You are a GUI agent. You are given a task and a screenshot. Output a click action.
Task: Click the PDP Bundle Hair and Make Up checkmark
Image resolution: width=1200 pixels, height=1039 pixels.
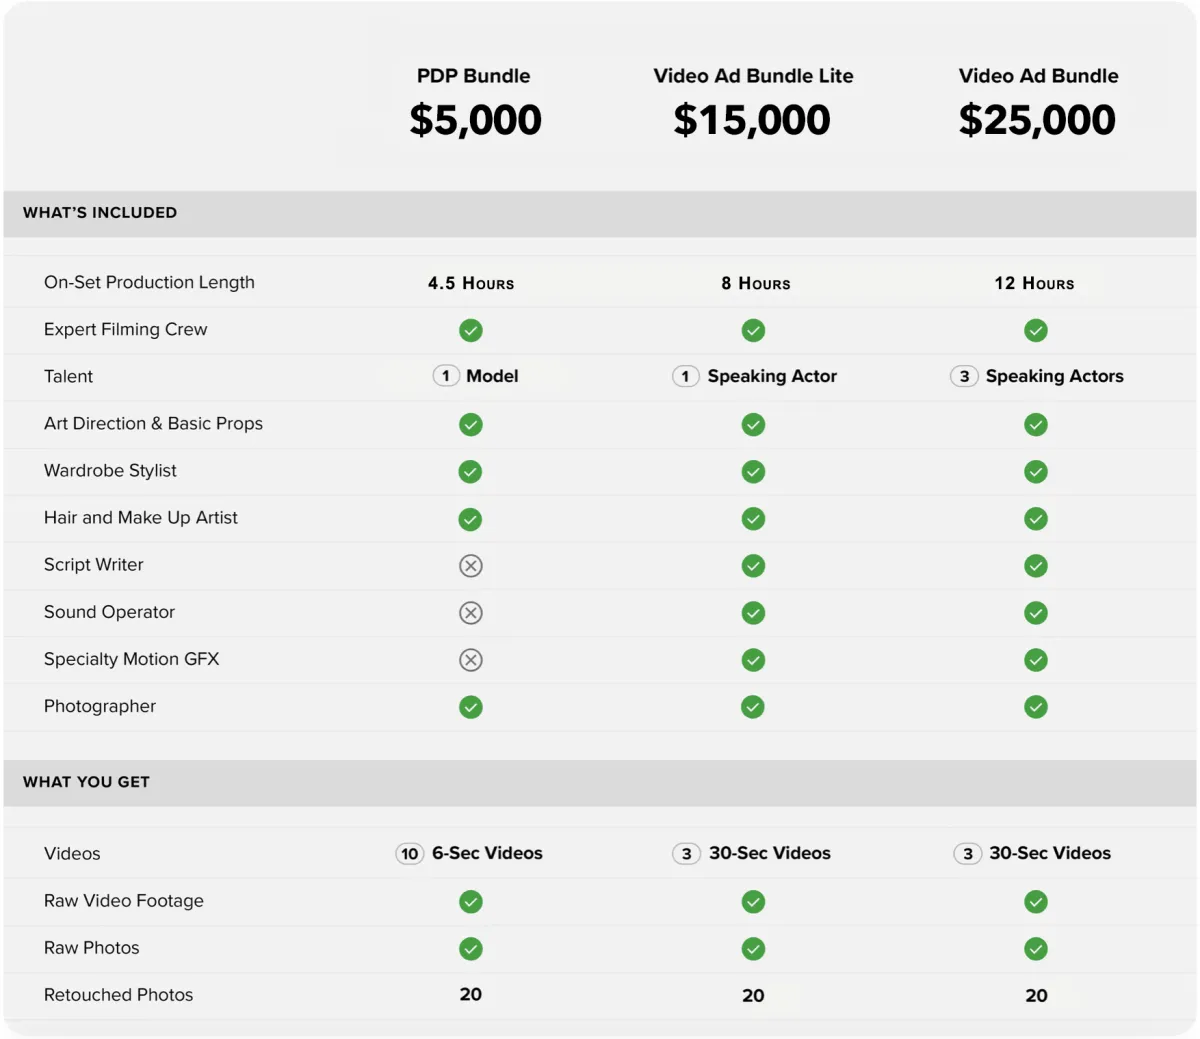471,519
